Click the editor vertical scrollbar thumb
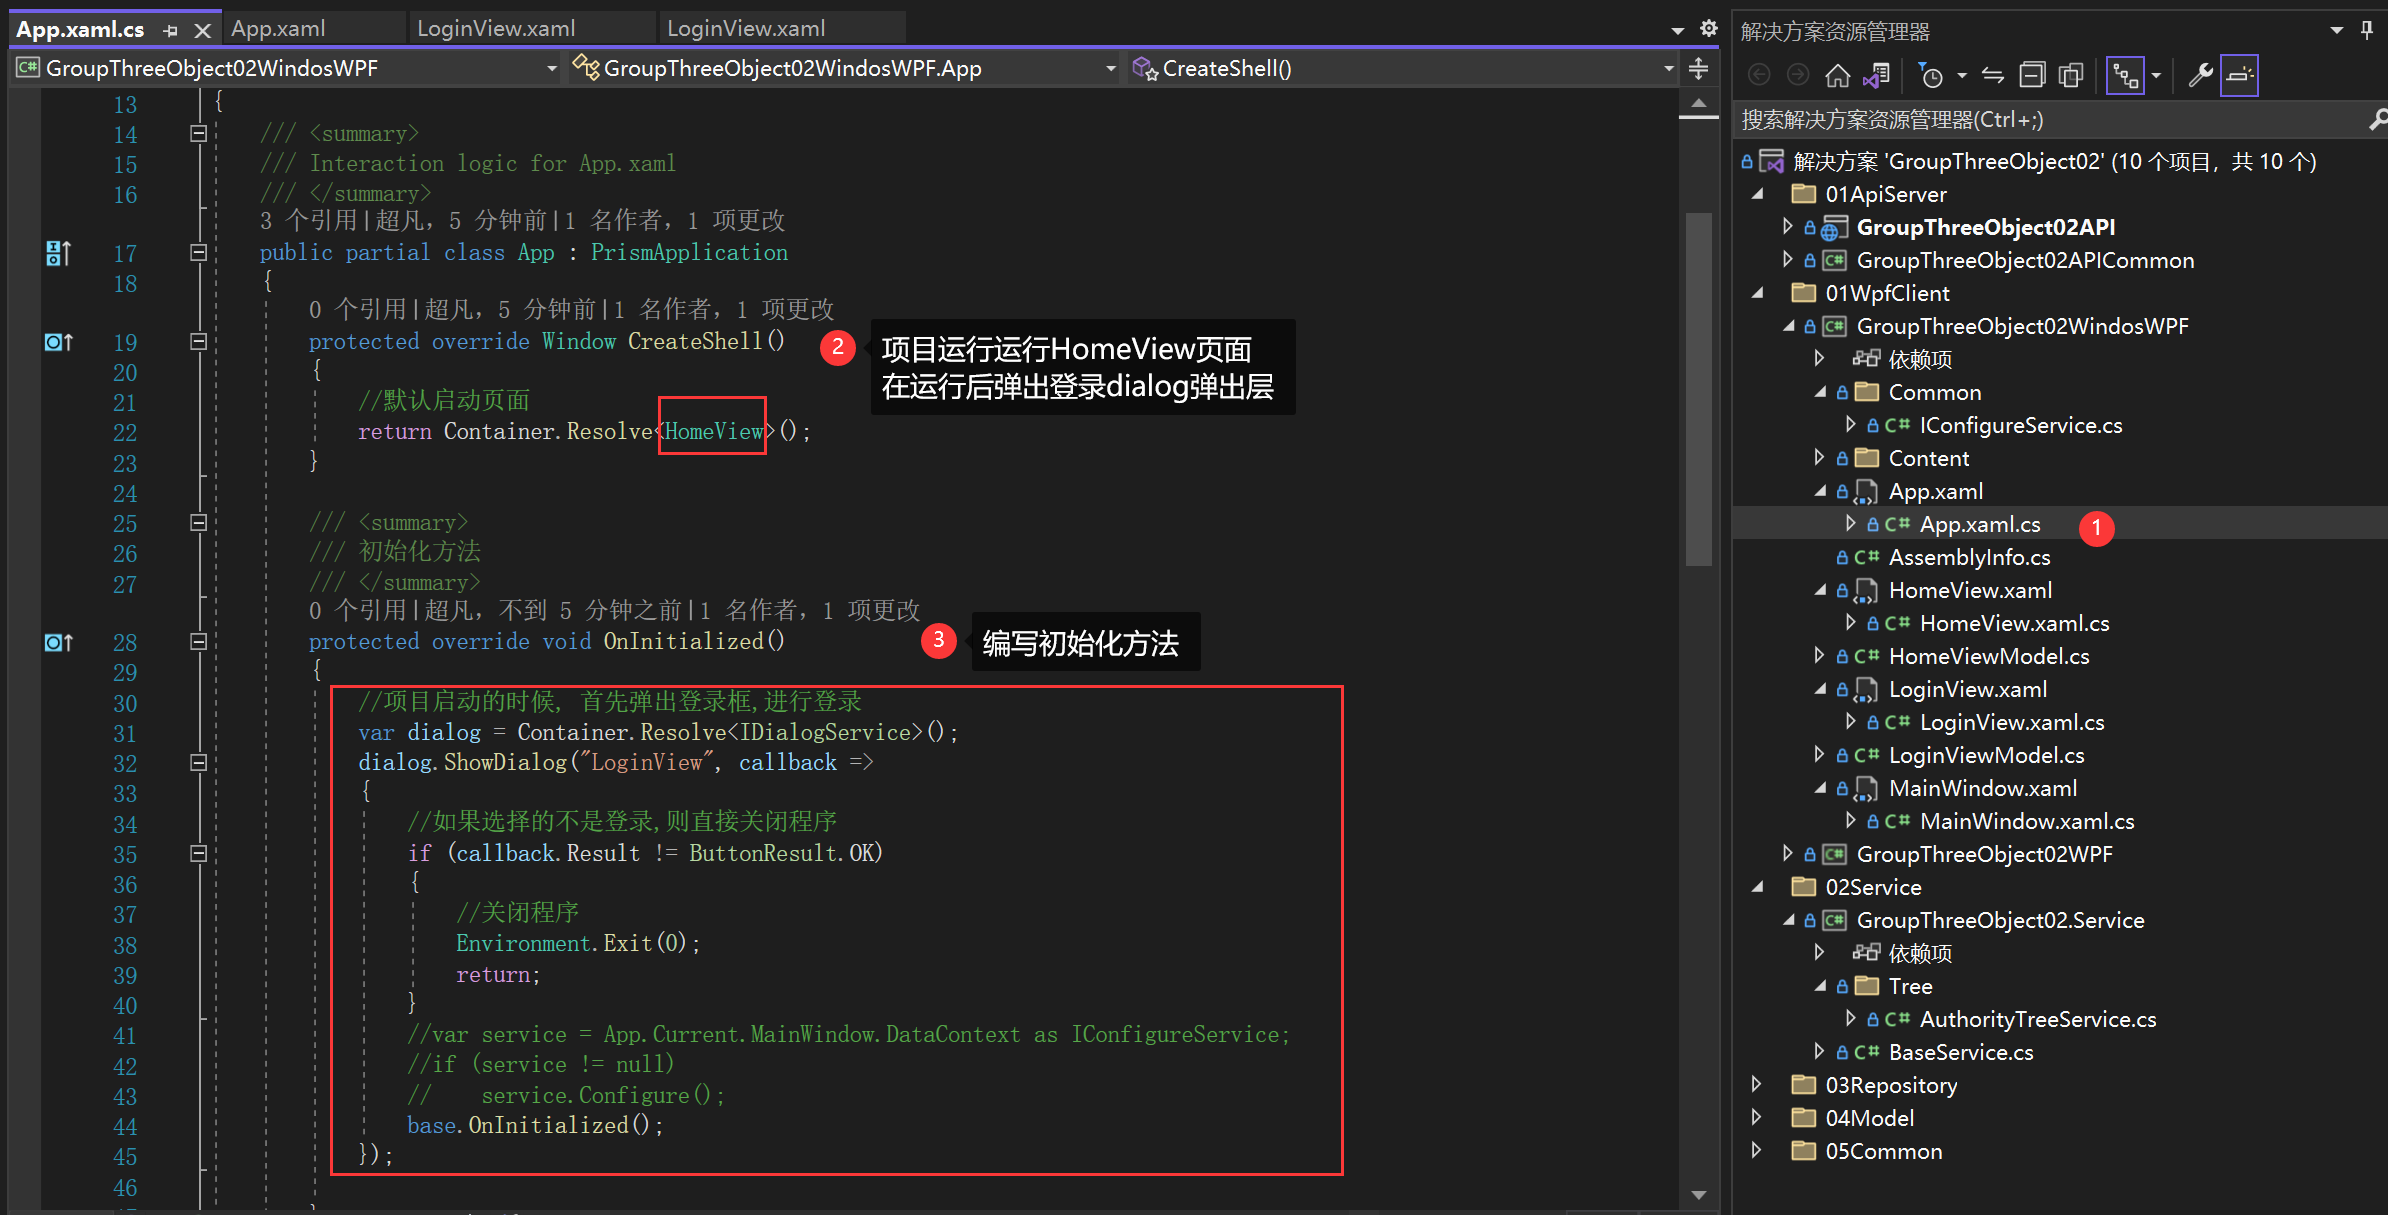The image size is (2388, 1215). pos(1698,390)
